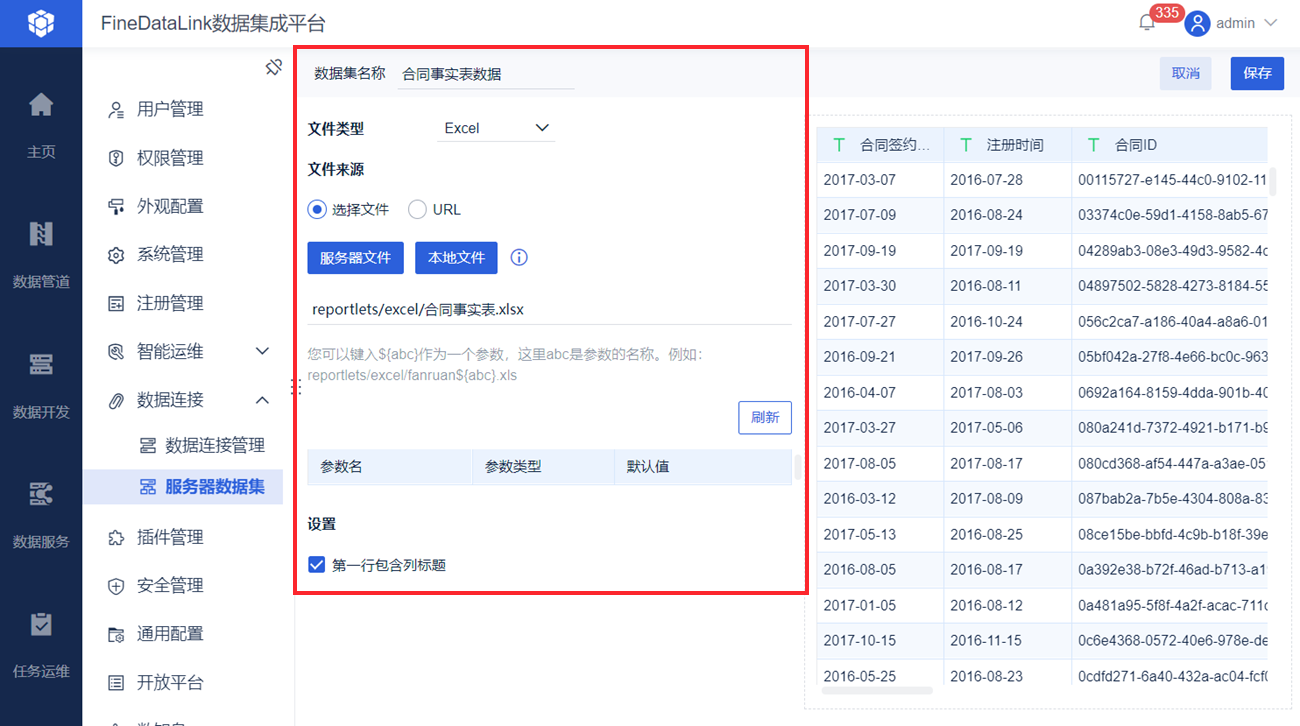Viewport: 1300px width, 726px height.
Task: Click the type icon of 合同ID column
Action: [x=1095, y=145]
